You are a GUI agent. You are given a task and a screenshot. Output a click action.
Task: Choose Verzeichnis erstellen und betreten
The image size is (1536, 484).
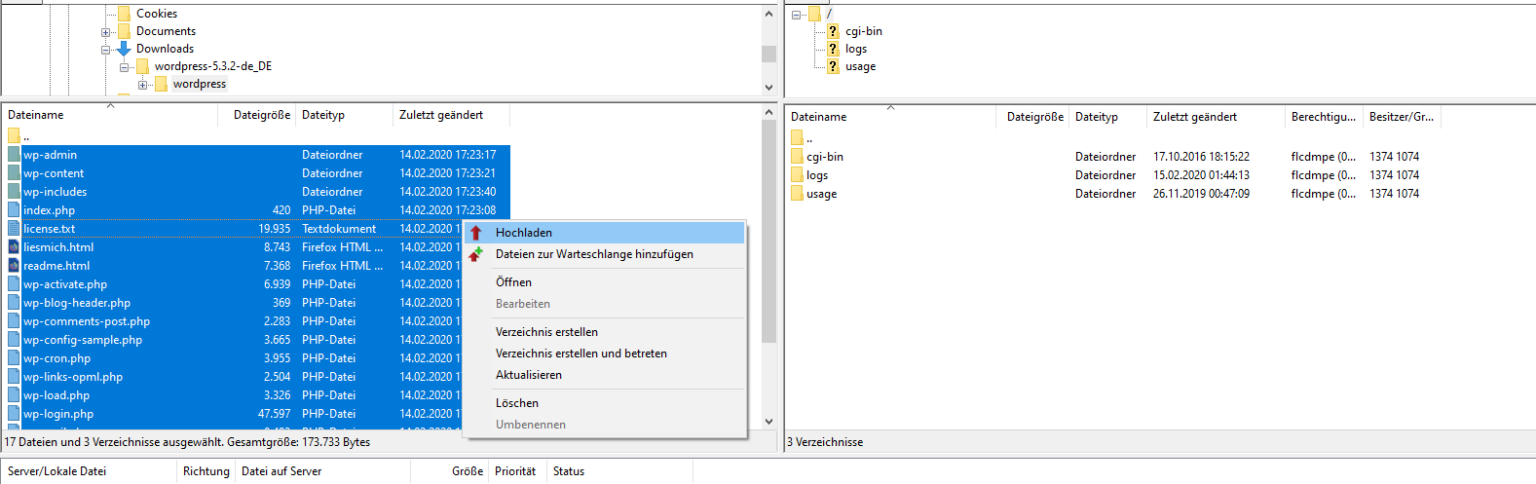pos(604,353)
